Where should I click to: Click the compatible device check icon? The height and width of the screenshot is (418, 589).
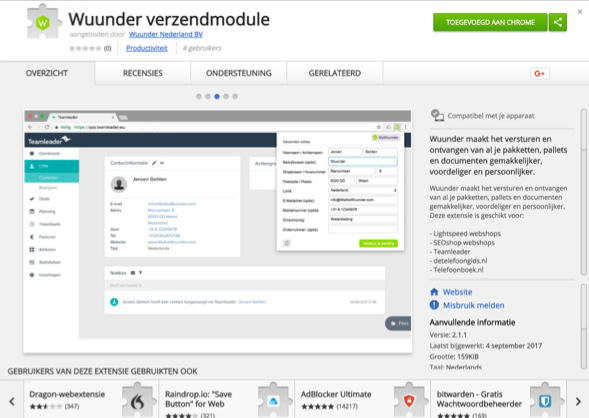click(x=437, y=115)
